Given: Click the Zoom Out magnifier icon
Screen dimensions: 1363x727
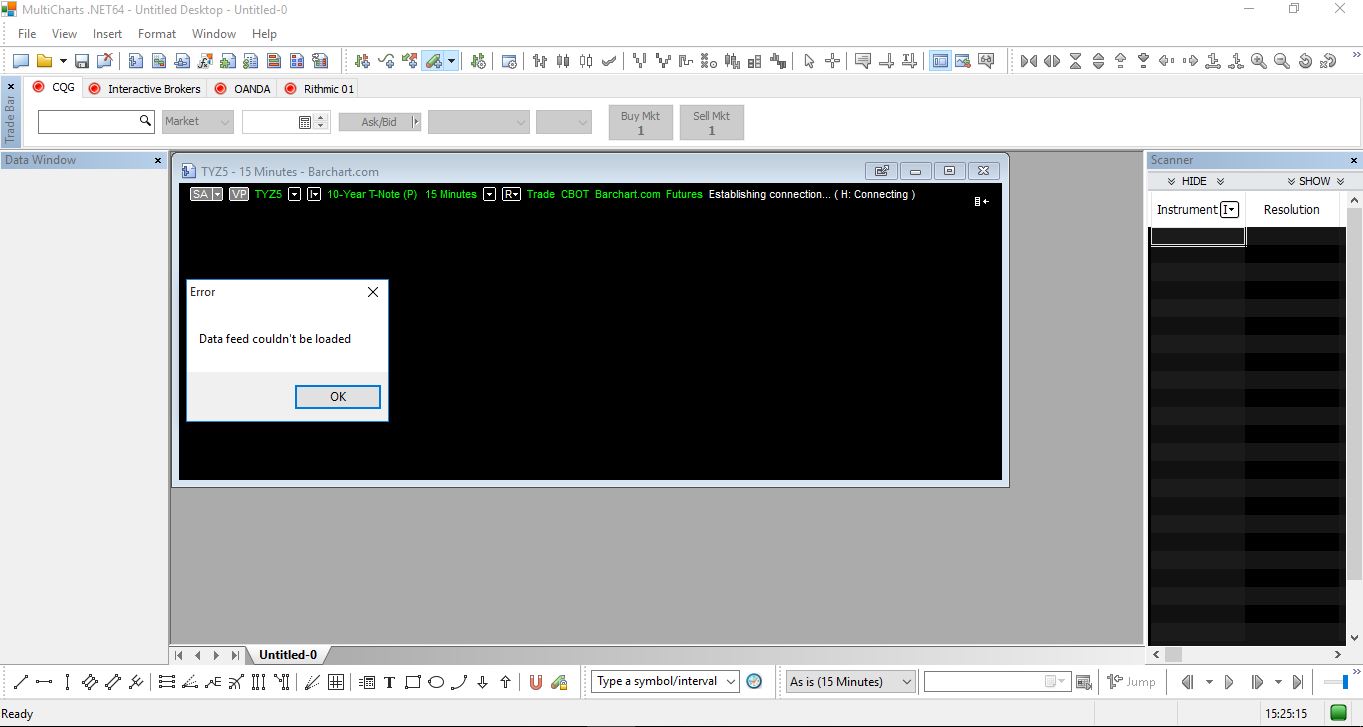Looking at the screenshot, I should coord(1282,61).
